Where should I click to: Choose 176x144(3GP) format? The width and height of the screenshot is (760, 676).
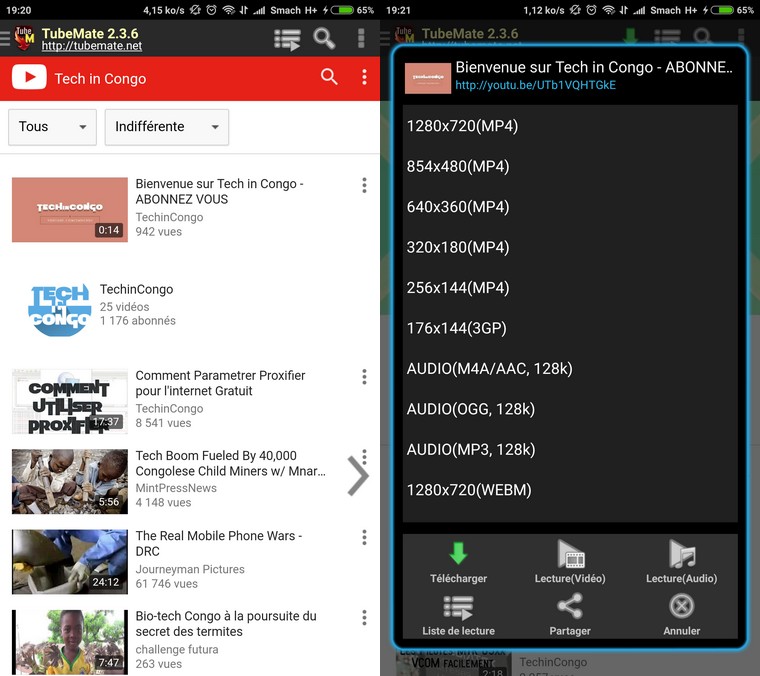(570, 328)
